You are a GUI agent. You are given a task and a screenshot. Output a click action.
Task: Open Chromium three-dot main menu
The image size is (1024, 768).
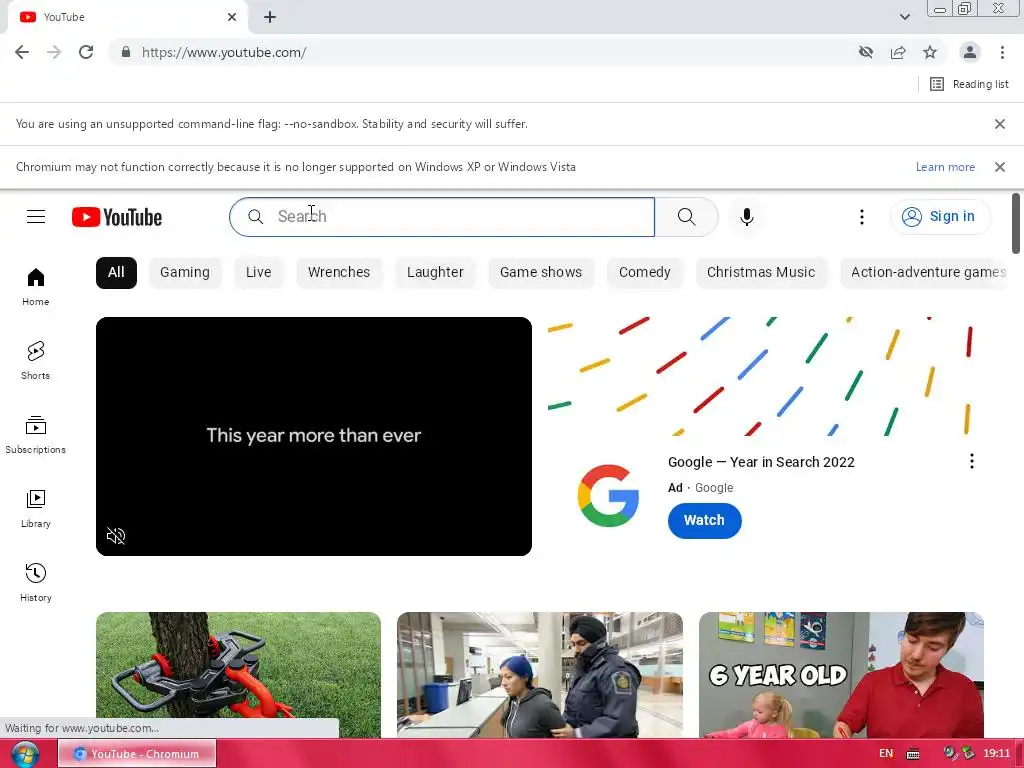click(1002, 52)
